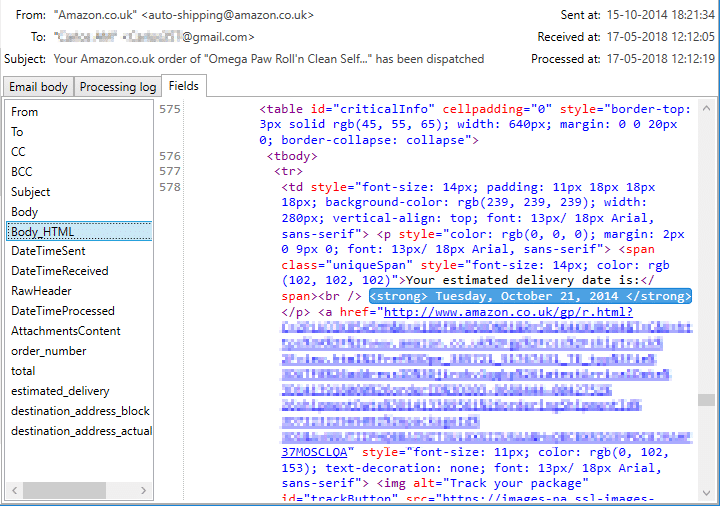Choose the CC field
This screenshot has width=720, height=506.
tap(79, 152)
